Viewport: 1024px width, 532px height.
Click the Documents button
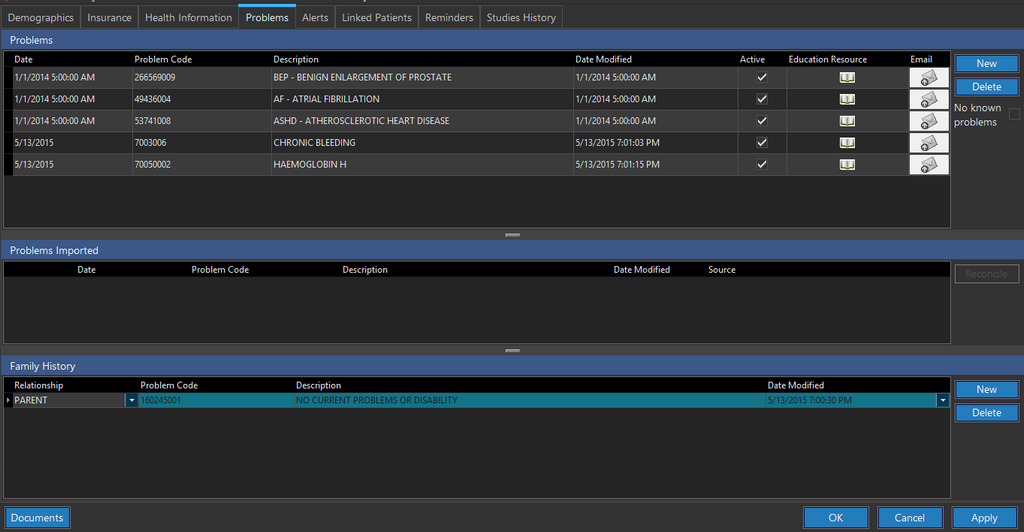(37, 518)
